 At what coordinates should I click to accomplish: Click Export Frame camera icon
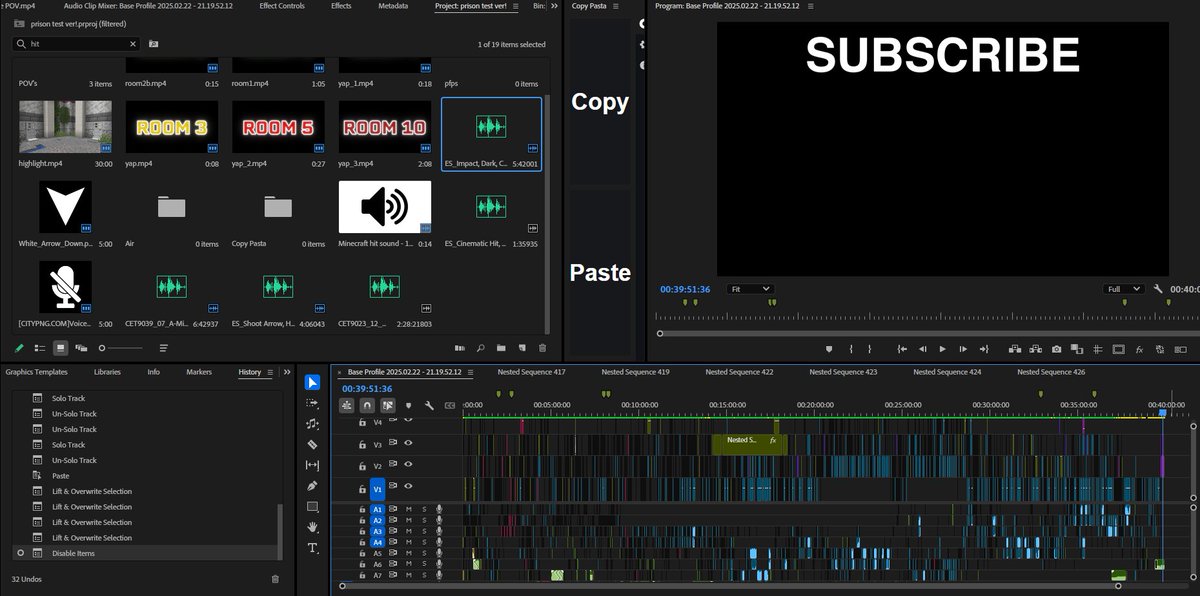pyautogui.click(x=1057, y=349)
